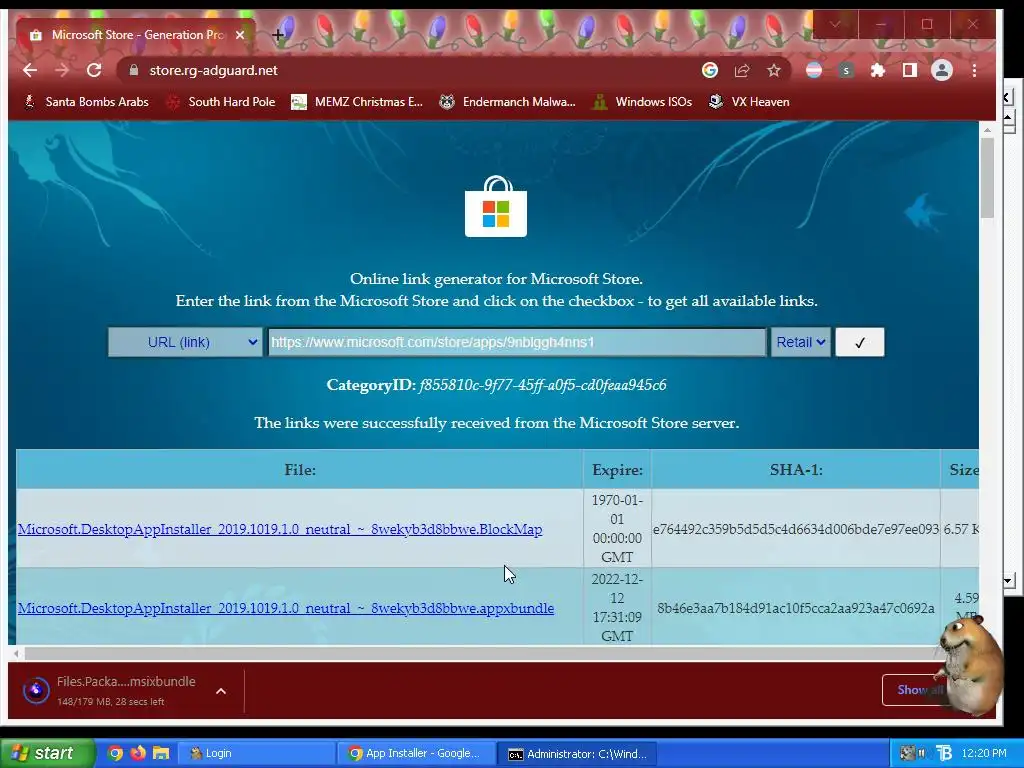Click the Google icon in address bar

pos(710,71)
